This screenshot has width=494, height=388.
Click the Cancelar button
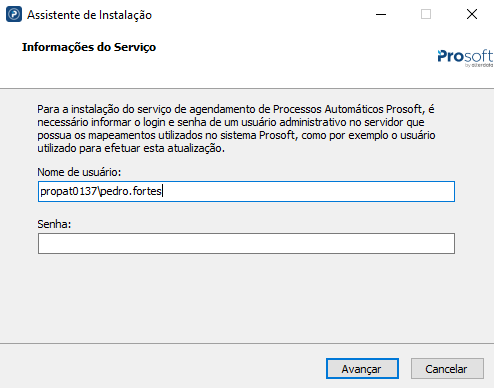447,369
